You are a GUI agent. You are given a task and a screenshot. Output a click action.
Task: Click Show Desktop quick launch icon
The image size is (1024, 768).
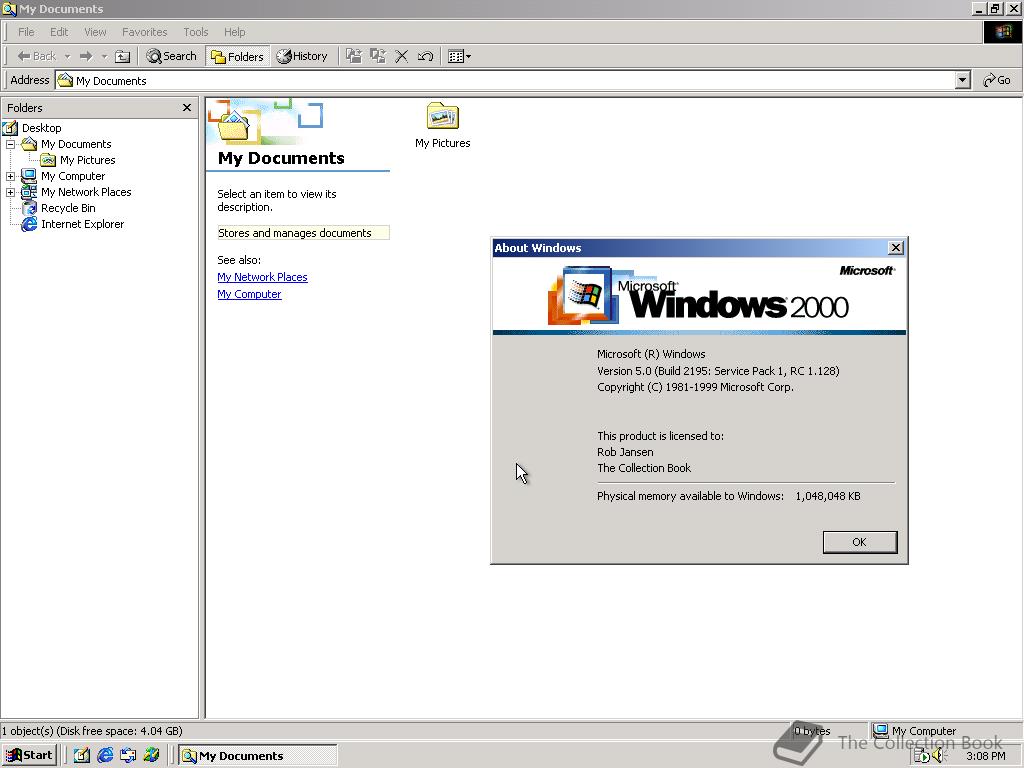click(x=82, y=756)
